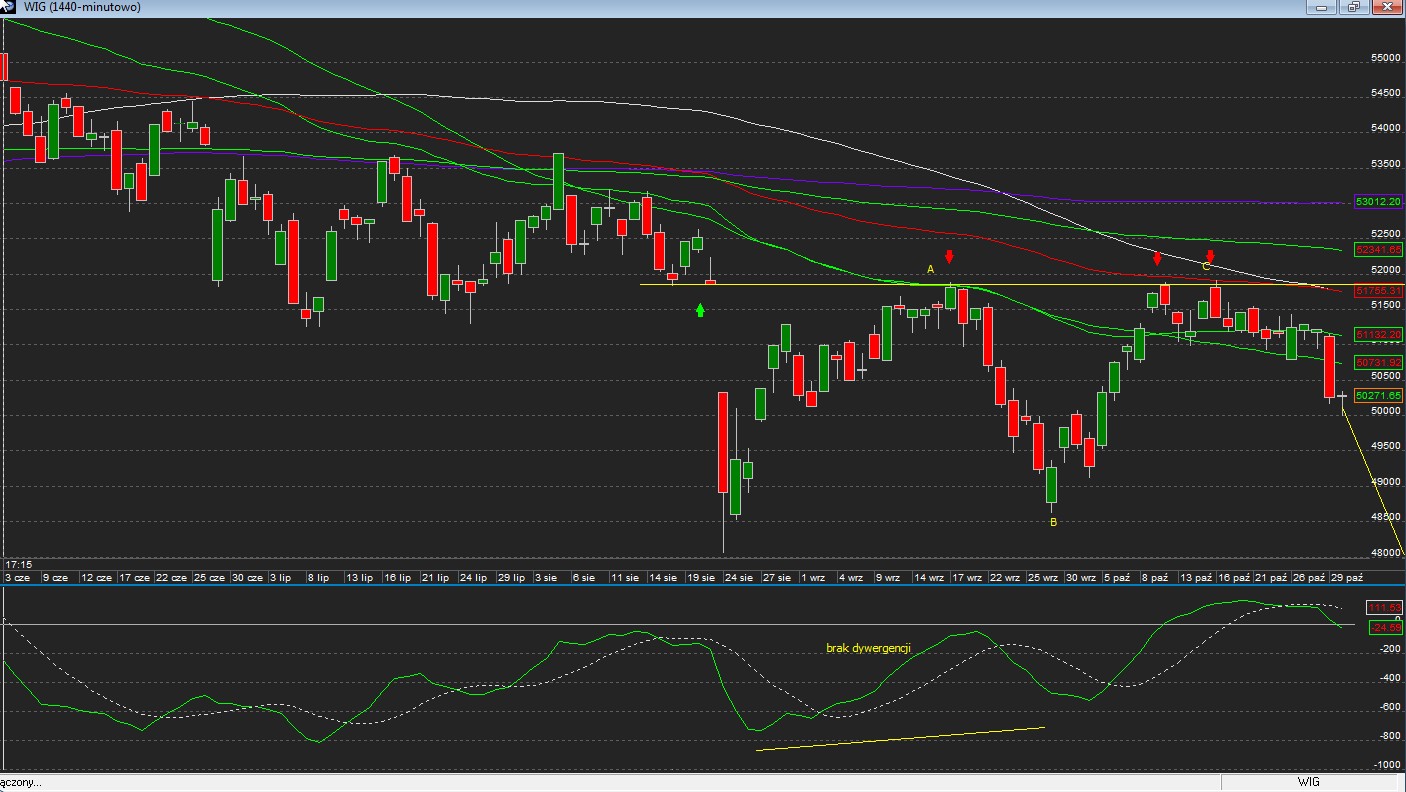Image resolution: width=1406 pixels, height=792 pixels.
Task: Click the red arrow directly above label C
Action: (1210, 257)
